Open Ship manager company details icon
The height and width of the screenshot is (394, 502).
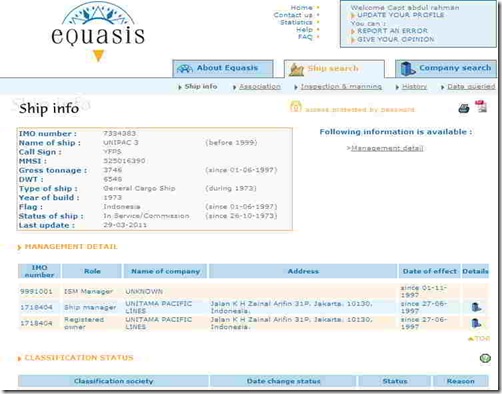click(476, 307)
